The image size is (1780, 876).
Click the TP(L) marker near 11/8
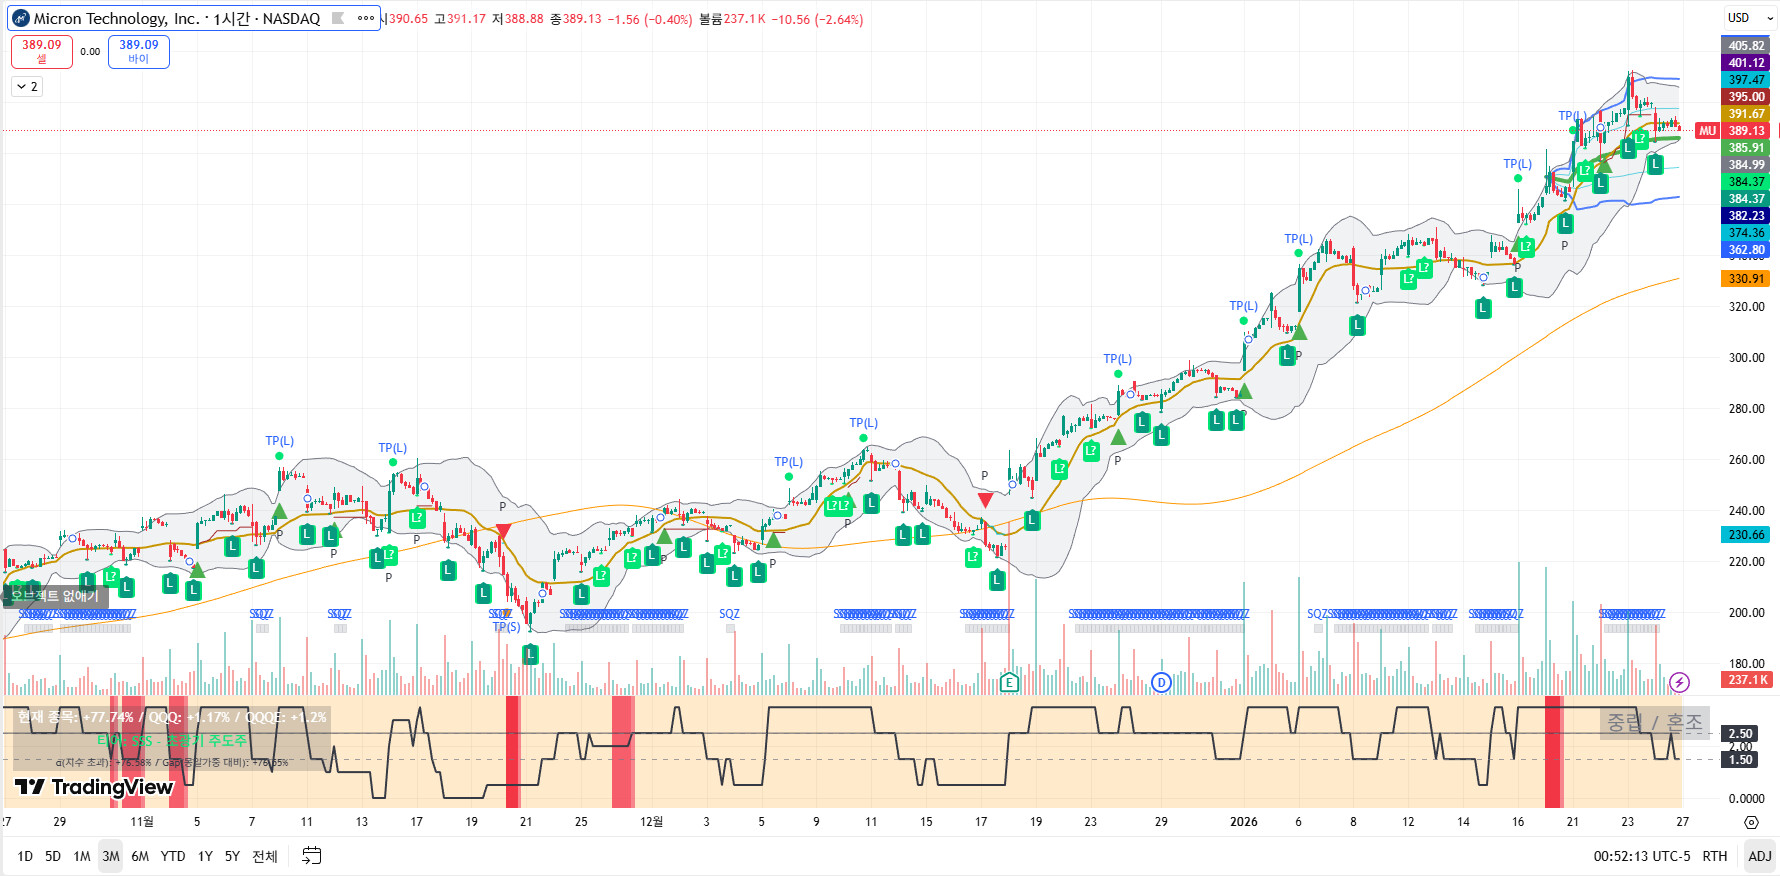279,441
